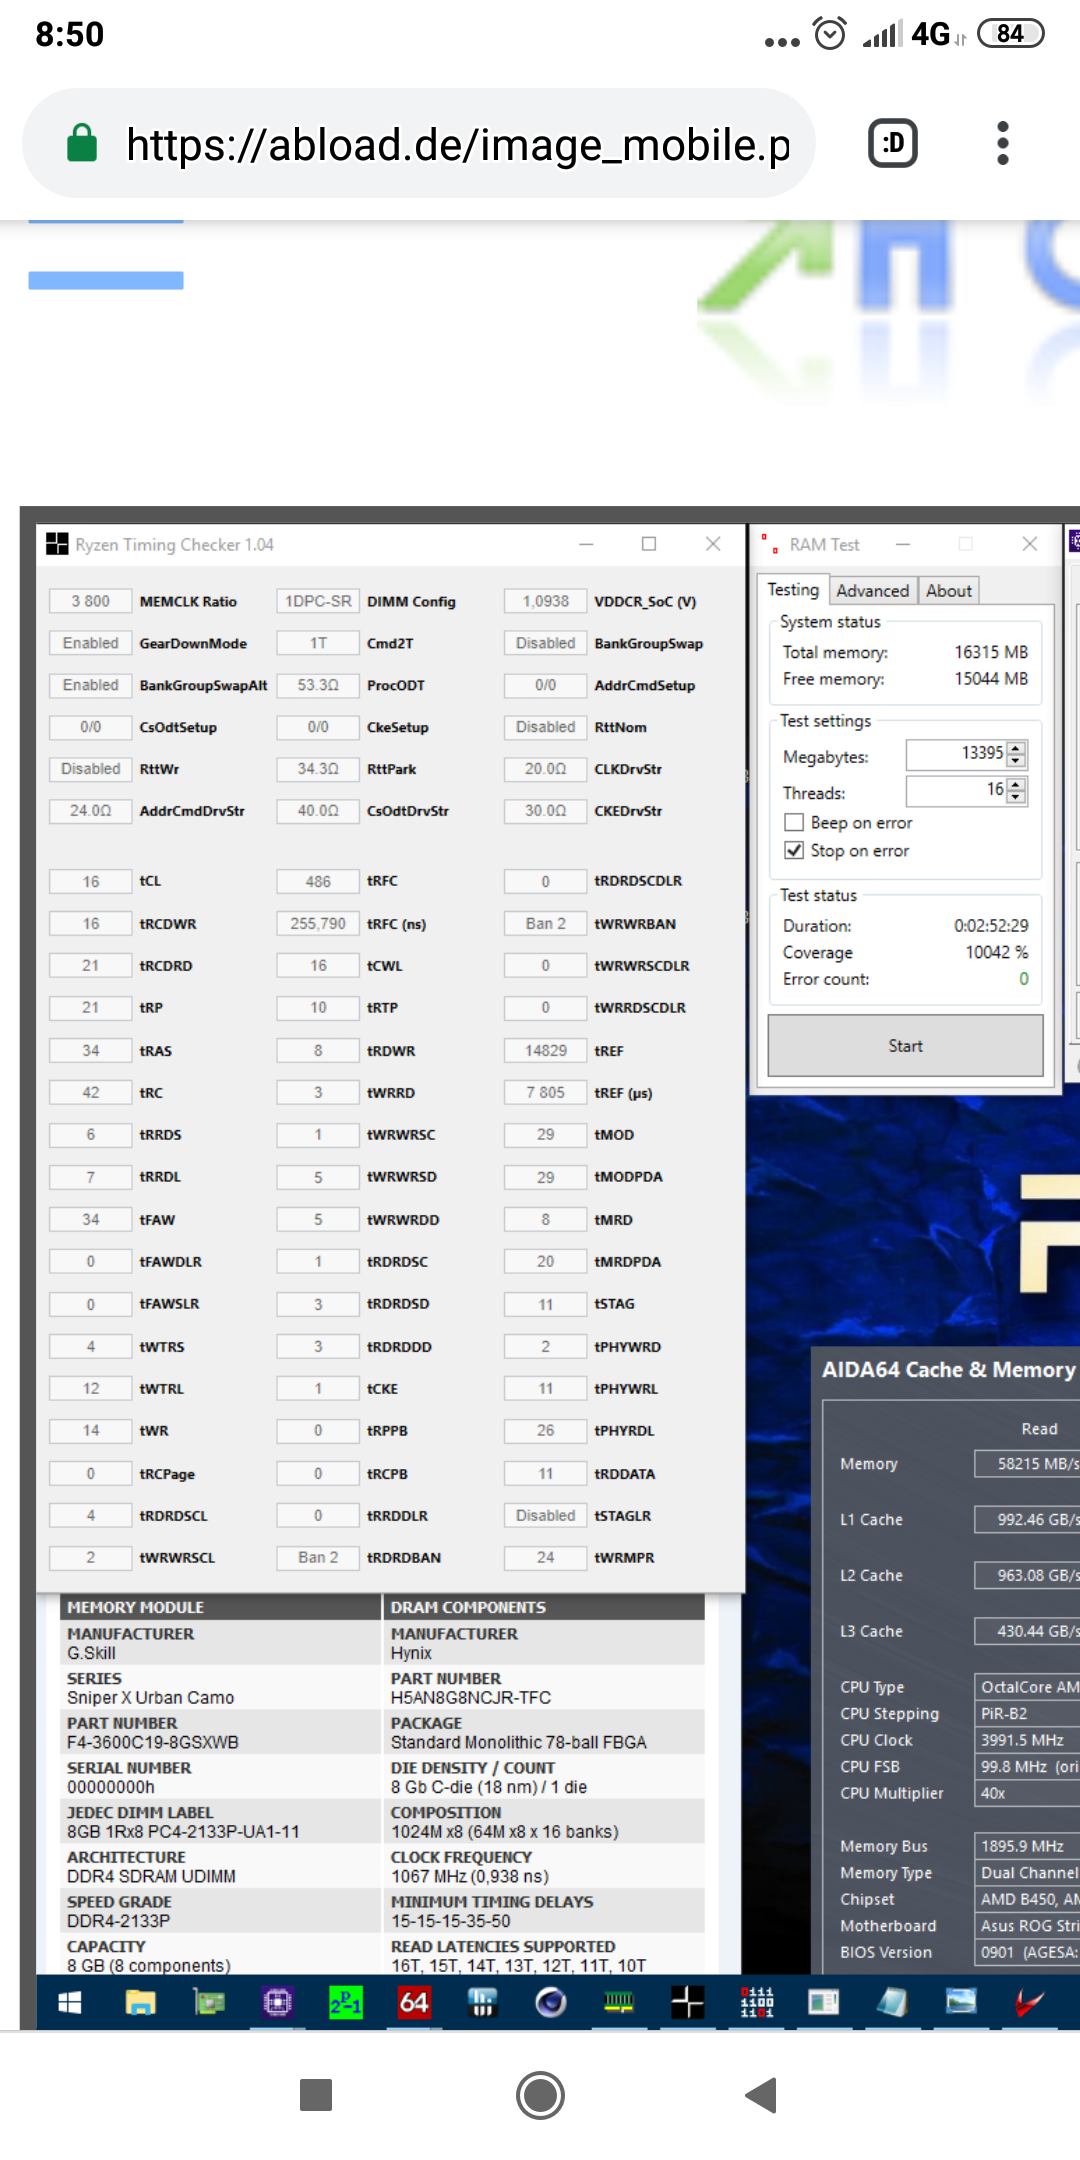Image resolution: width=1080 pixels, height=2160 pixels.
Task: Tap the Android home circle button
Action: click(540, 2094)
